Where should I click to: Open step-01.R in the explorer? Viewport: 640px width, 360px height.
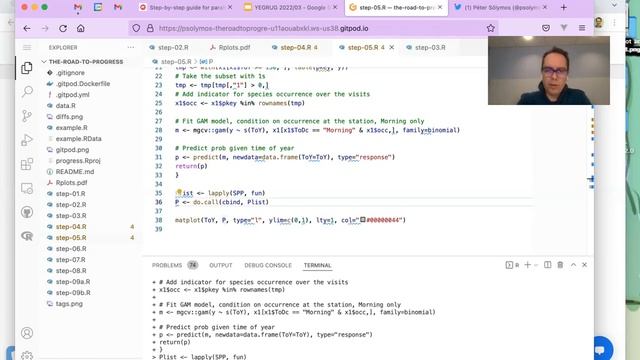[71, 194]
